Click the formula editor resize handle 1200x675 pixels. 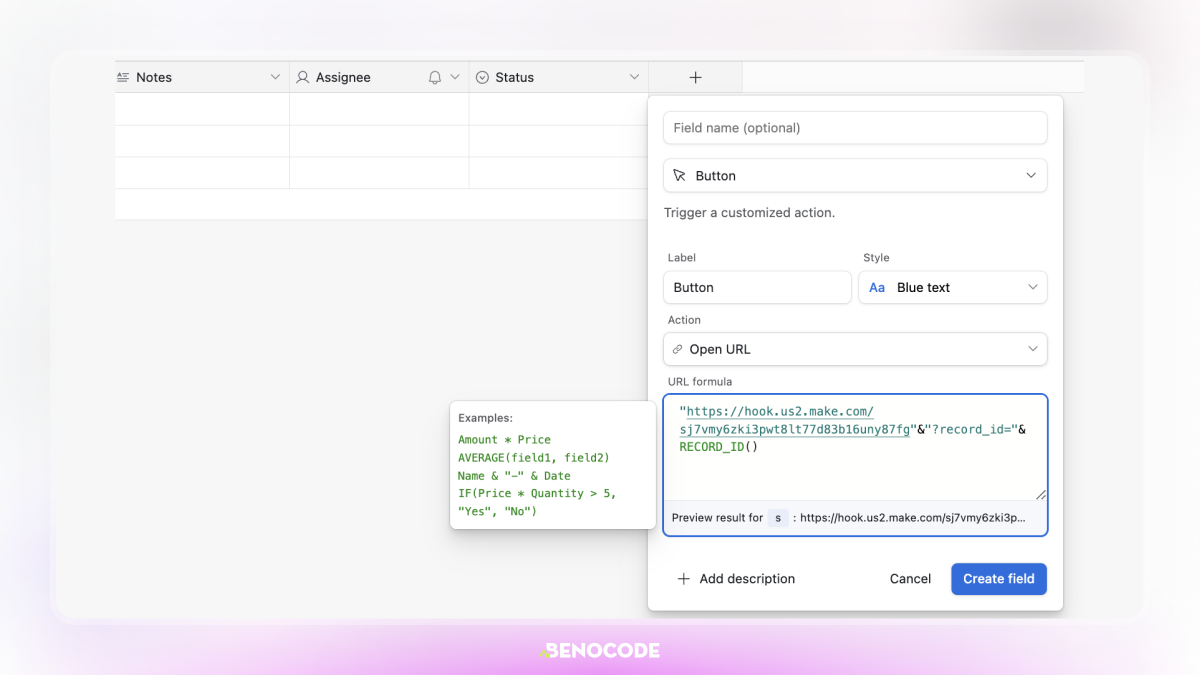pyautogui.click(x=1040, y=494)
